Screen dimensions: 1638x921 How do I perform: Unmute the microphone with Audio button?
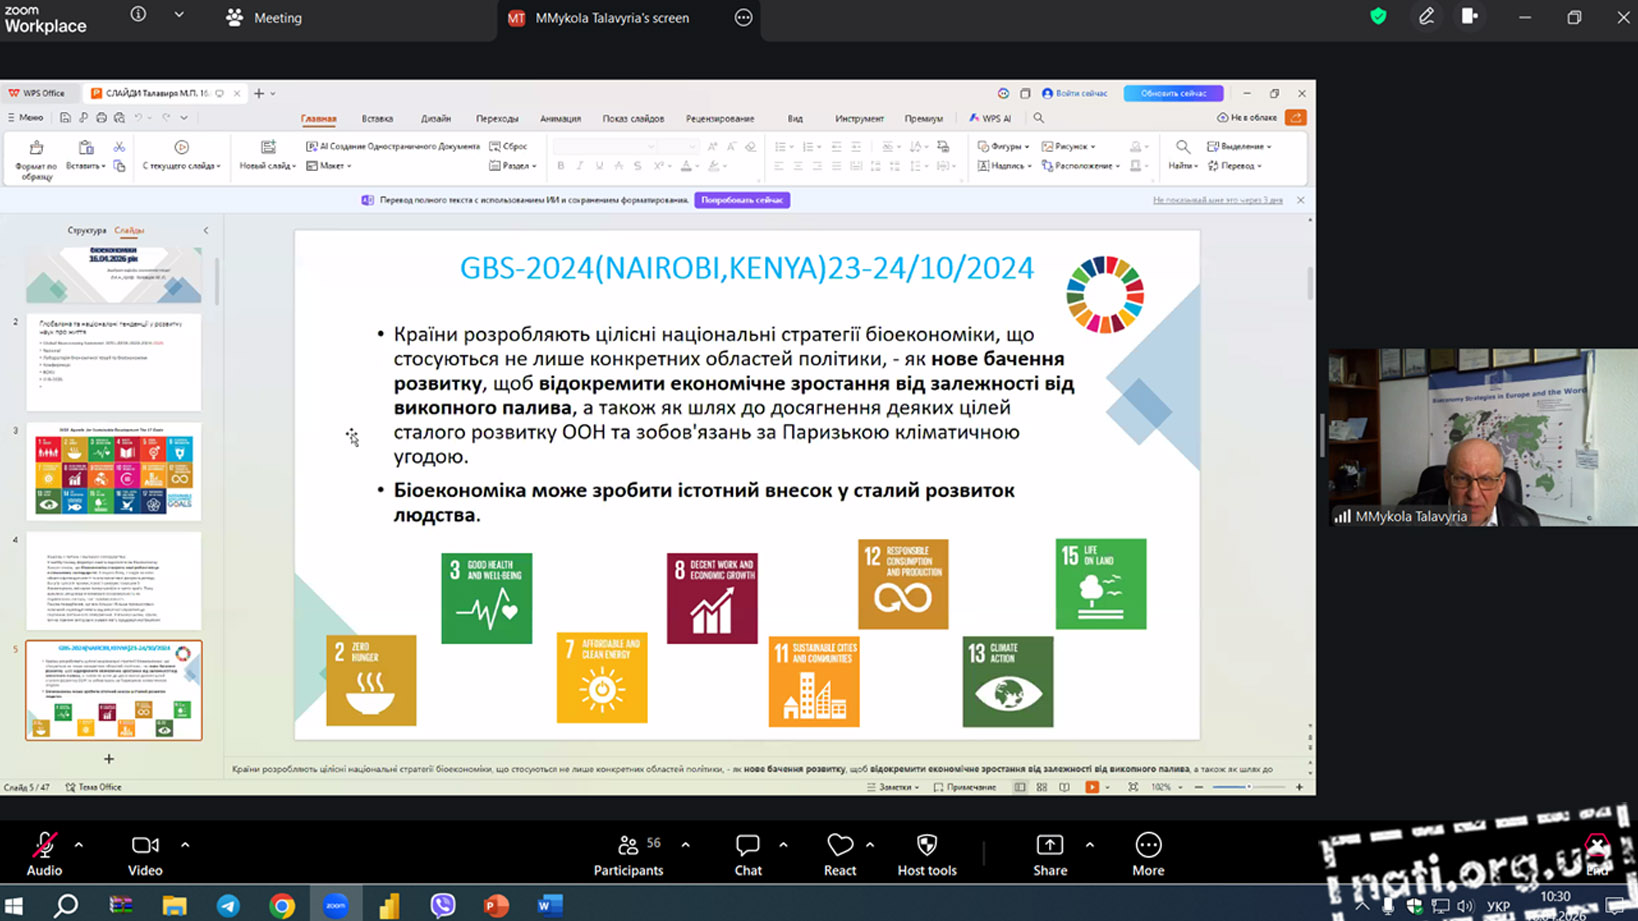(44, 854)
